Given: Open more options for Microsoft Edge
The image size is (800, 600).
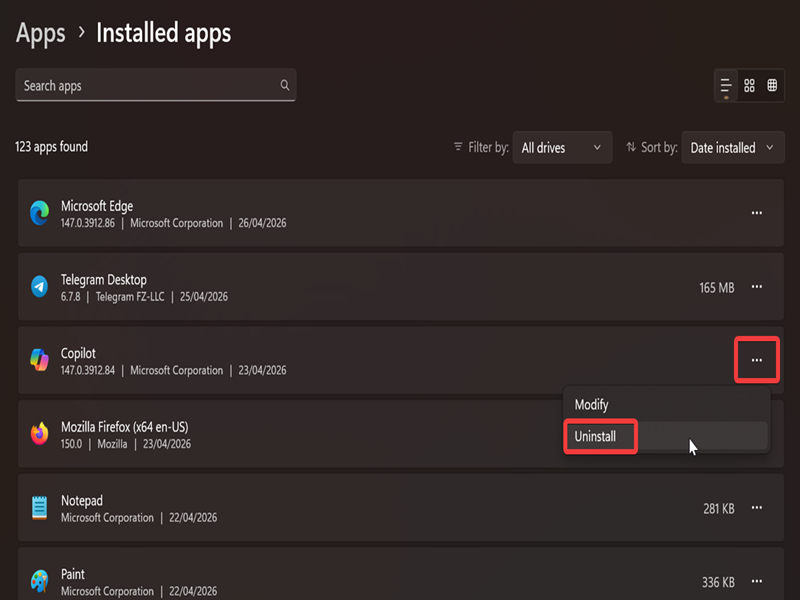Looking at the screenshot, I should (757, 213).
